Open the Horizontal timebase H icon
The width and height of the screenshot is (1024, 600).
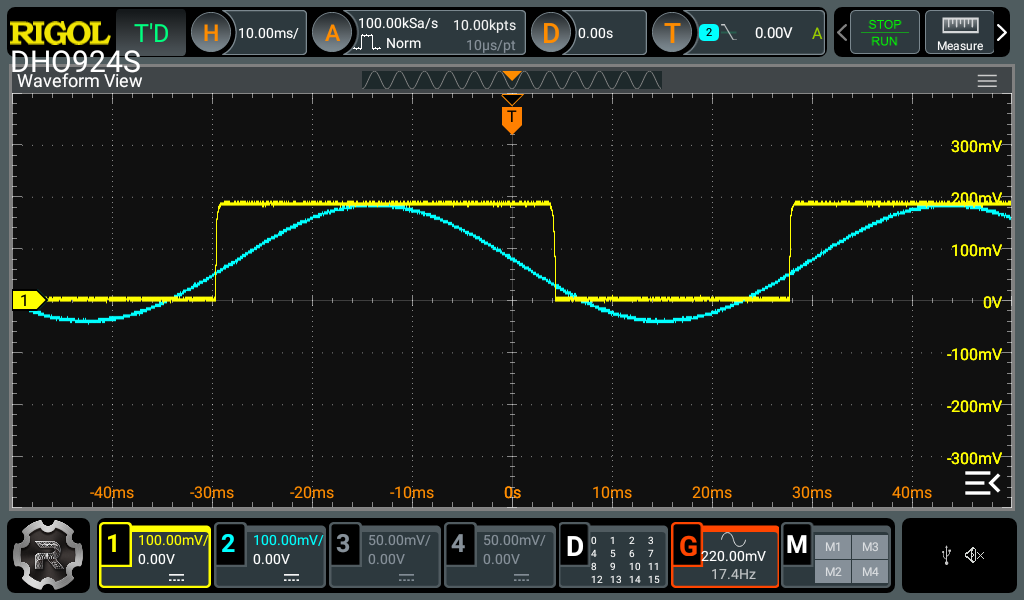(211, 33)
